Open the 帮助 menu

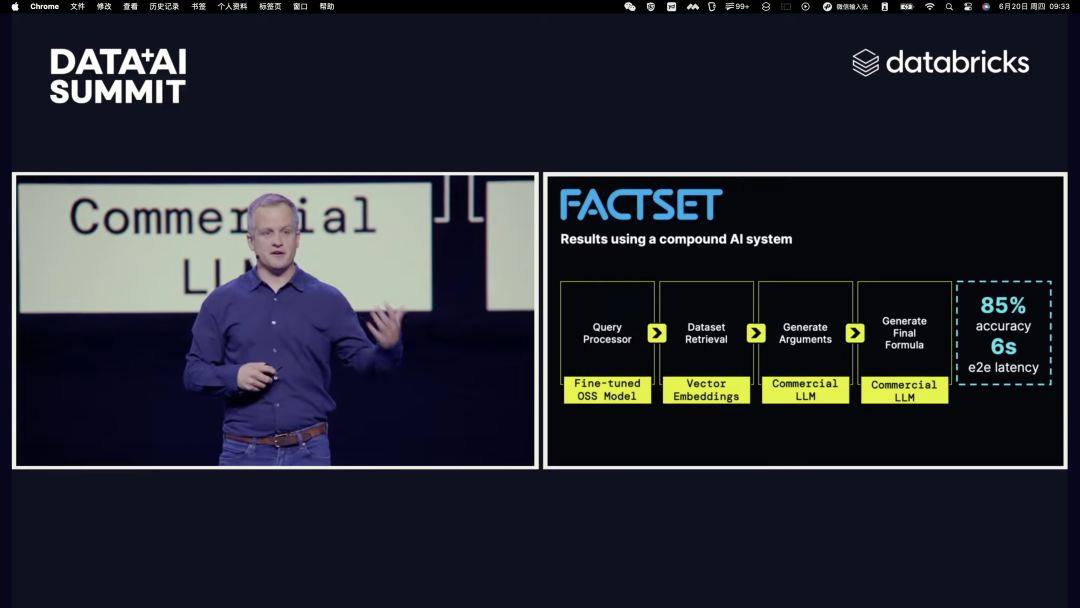point(326,6)
